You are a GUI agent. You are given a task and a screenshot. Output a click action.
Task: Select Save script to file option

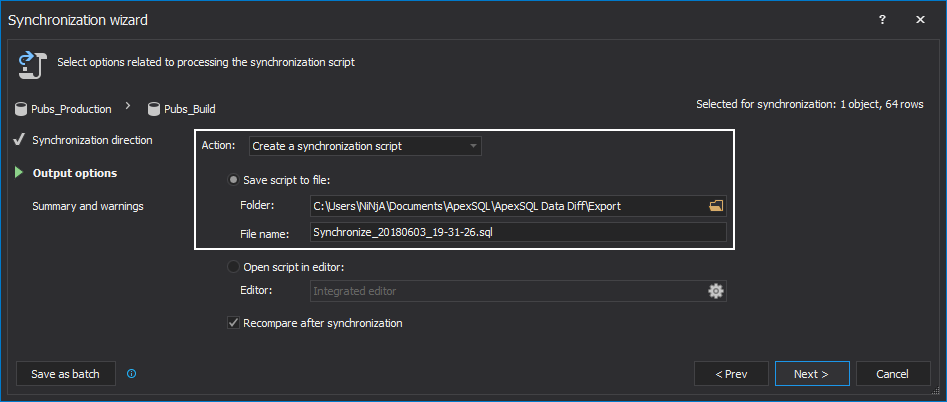click(235, 180)
